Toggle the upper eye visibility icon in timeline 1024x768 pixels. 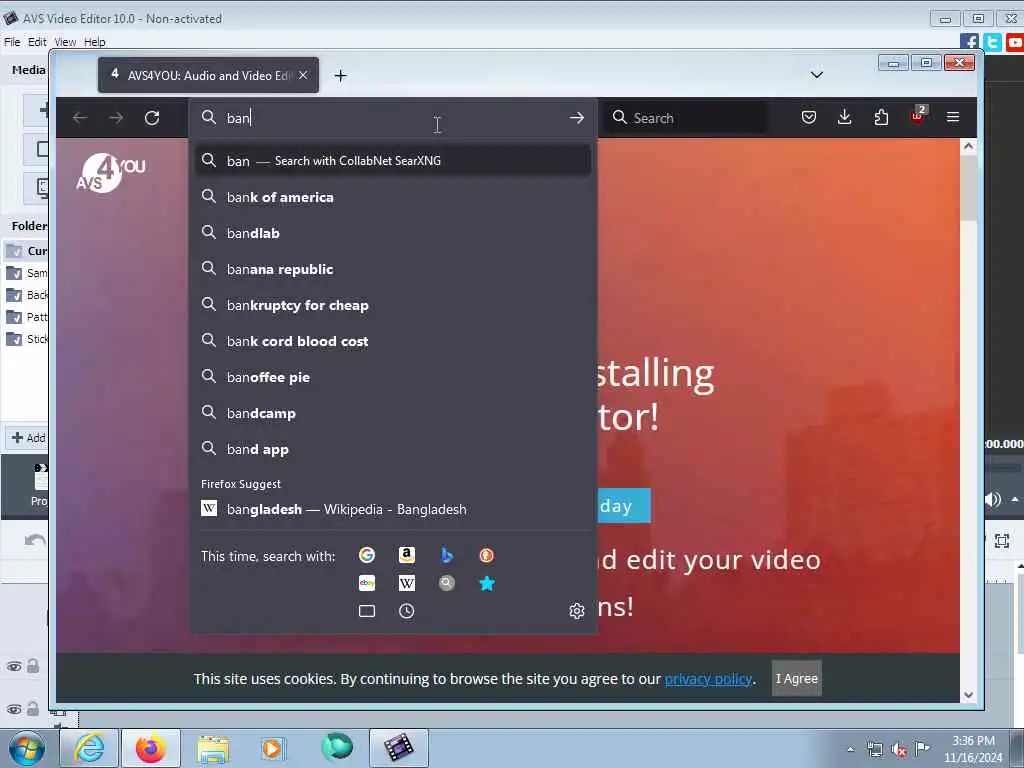14,666
